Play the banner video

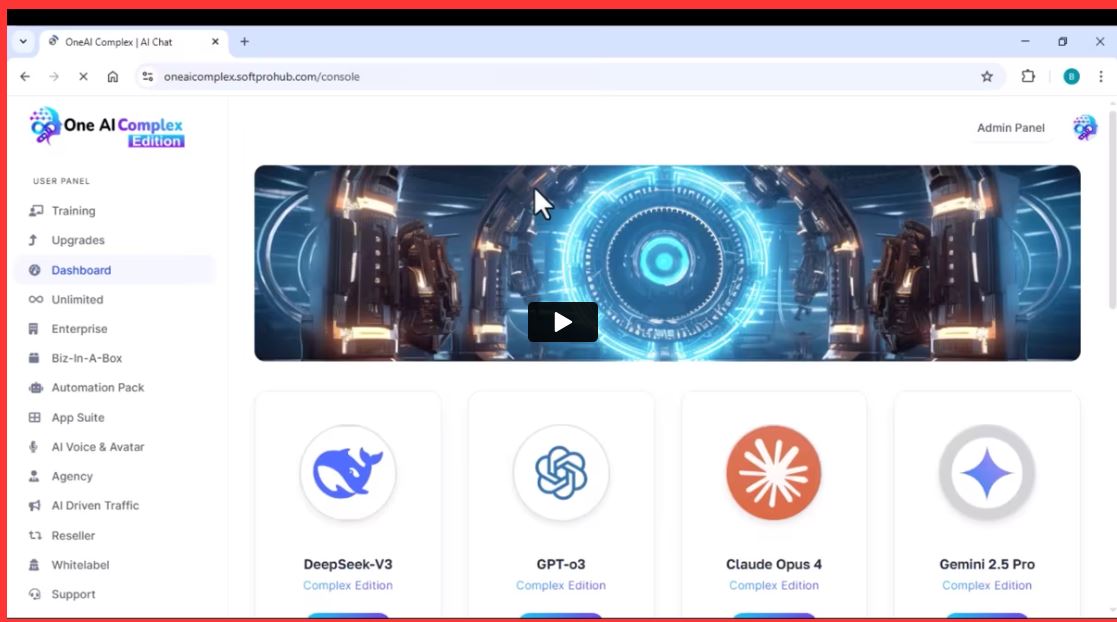coord(563,322)
